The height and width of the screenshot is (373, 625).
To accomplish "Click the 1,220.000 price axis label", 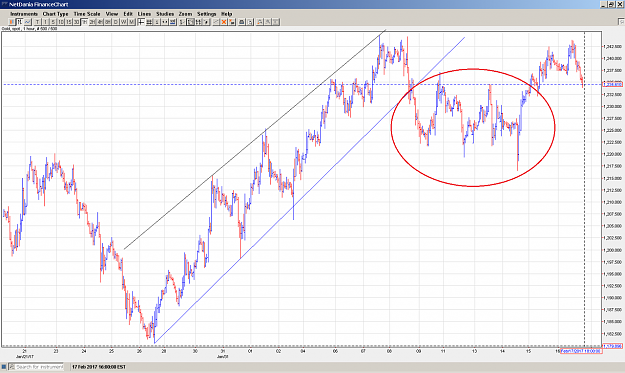I will (x=612, y=154).
